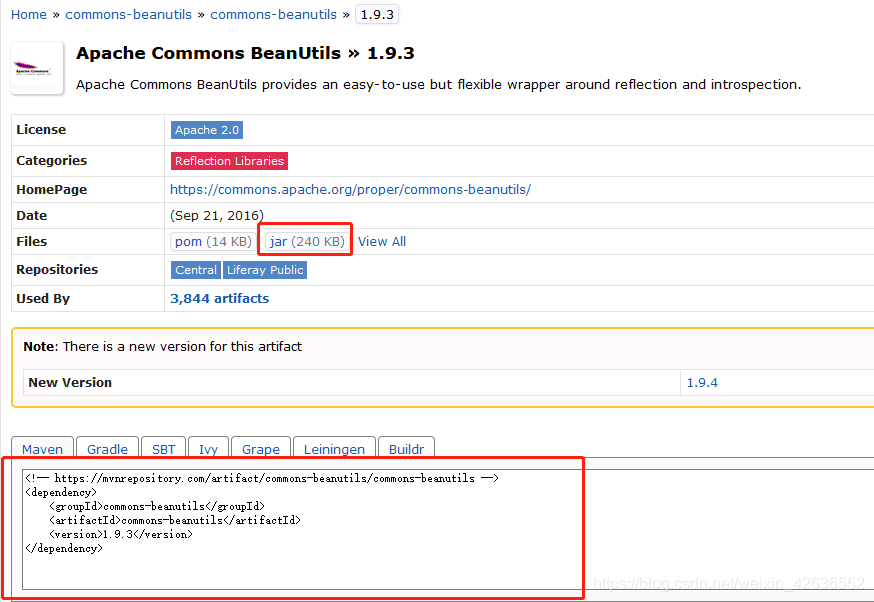Open the Liferay Public repository badge
This screenshot has width=874, height=602.
pyautogui.click(x=265, y=270)
